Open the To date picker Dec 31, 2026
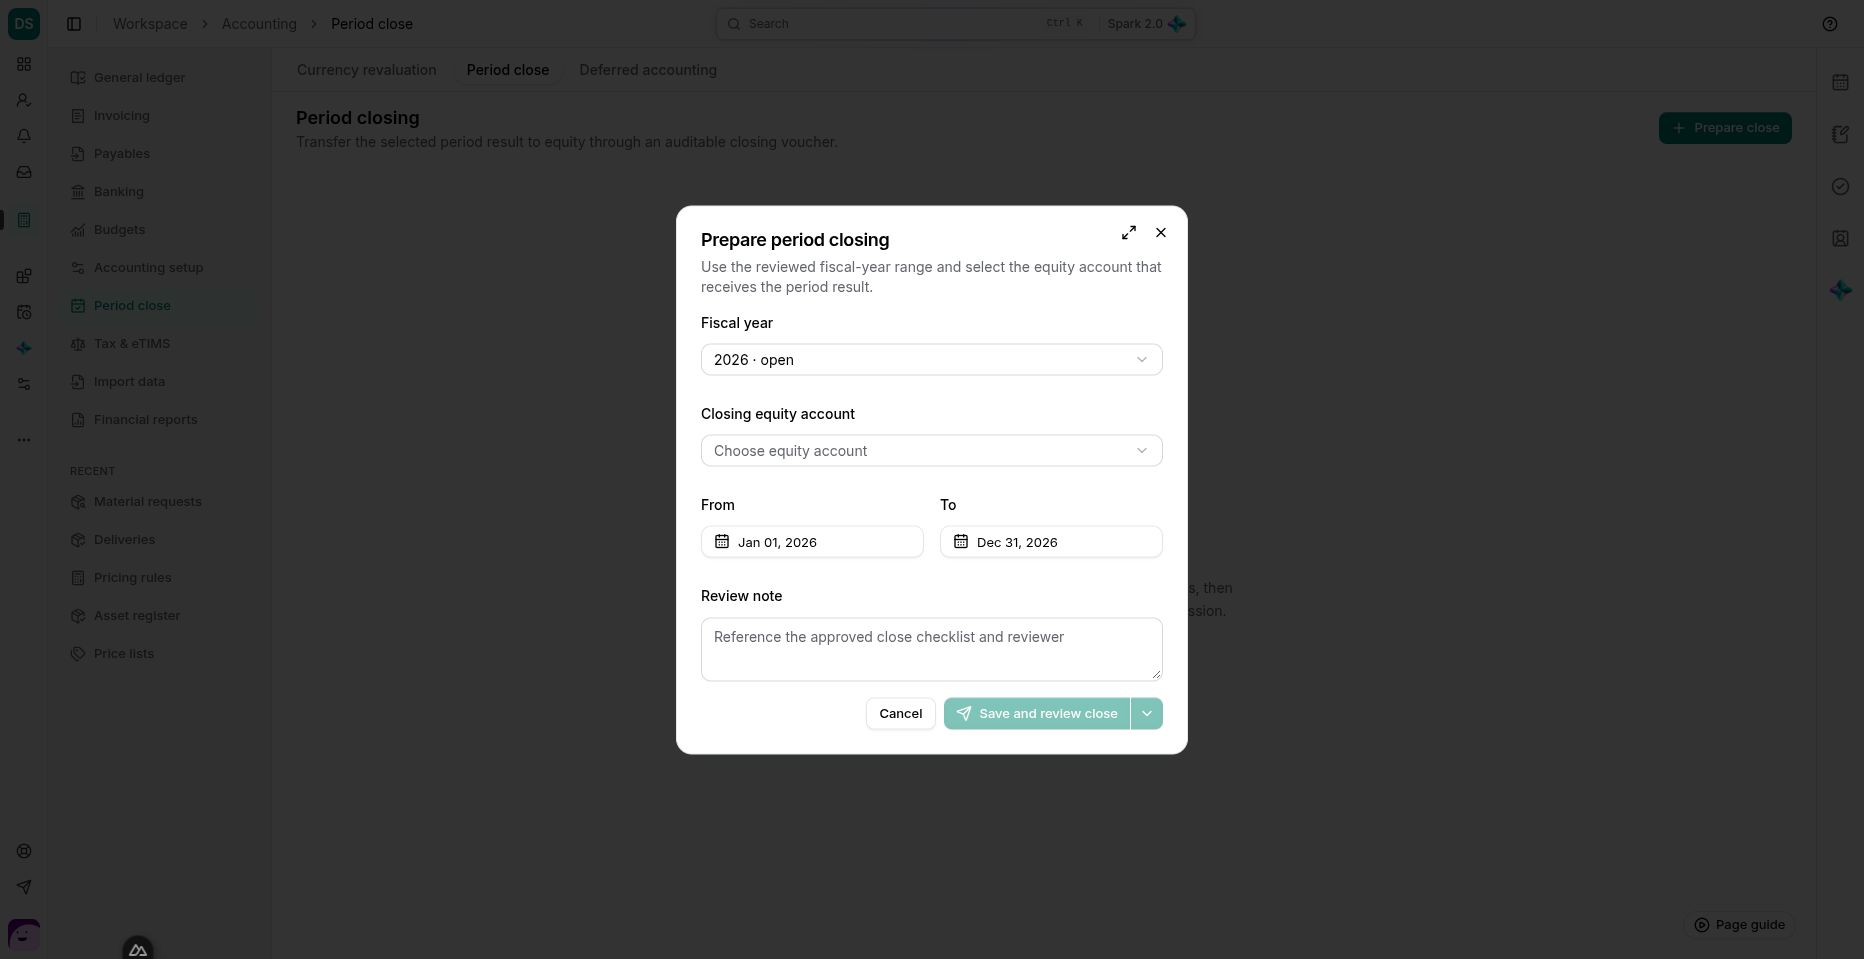 [x=1051, y=542]
